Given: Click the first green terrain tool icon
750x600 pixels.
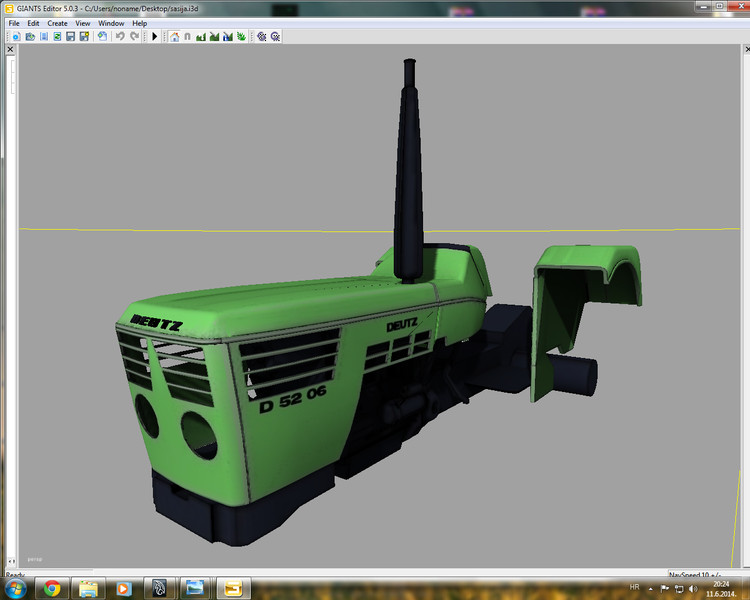Looking at the screenshot, I should coord(201,37).
